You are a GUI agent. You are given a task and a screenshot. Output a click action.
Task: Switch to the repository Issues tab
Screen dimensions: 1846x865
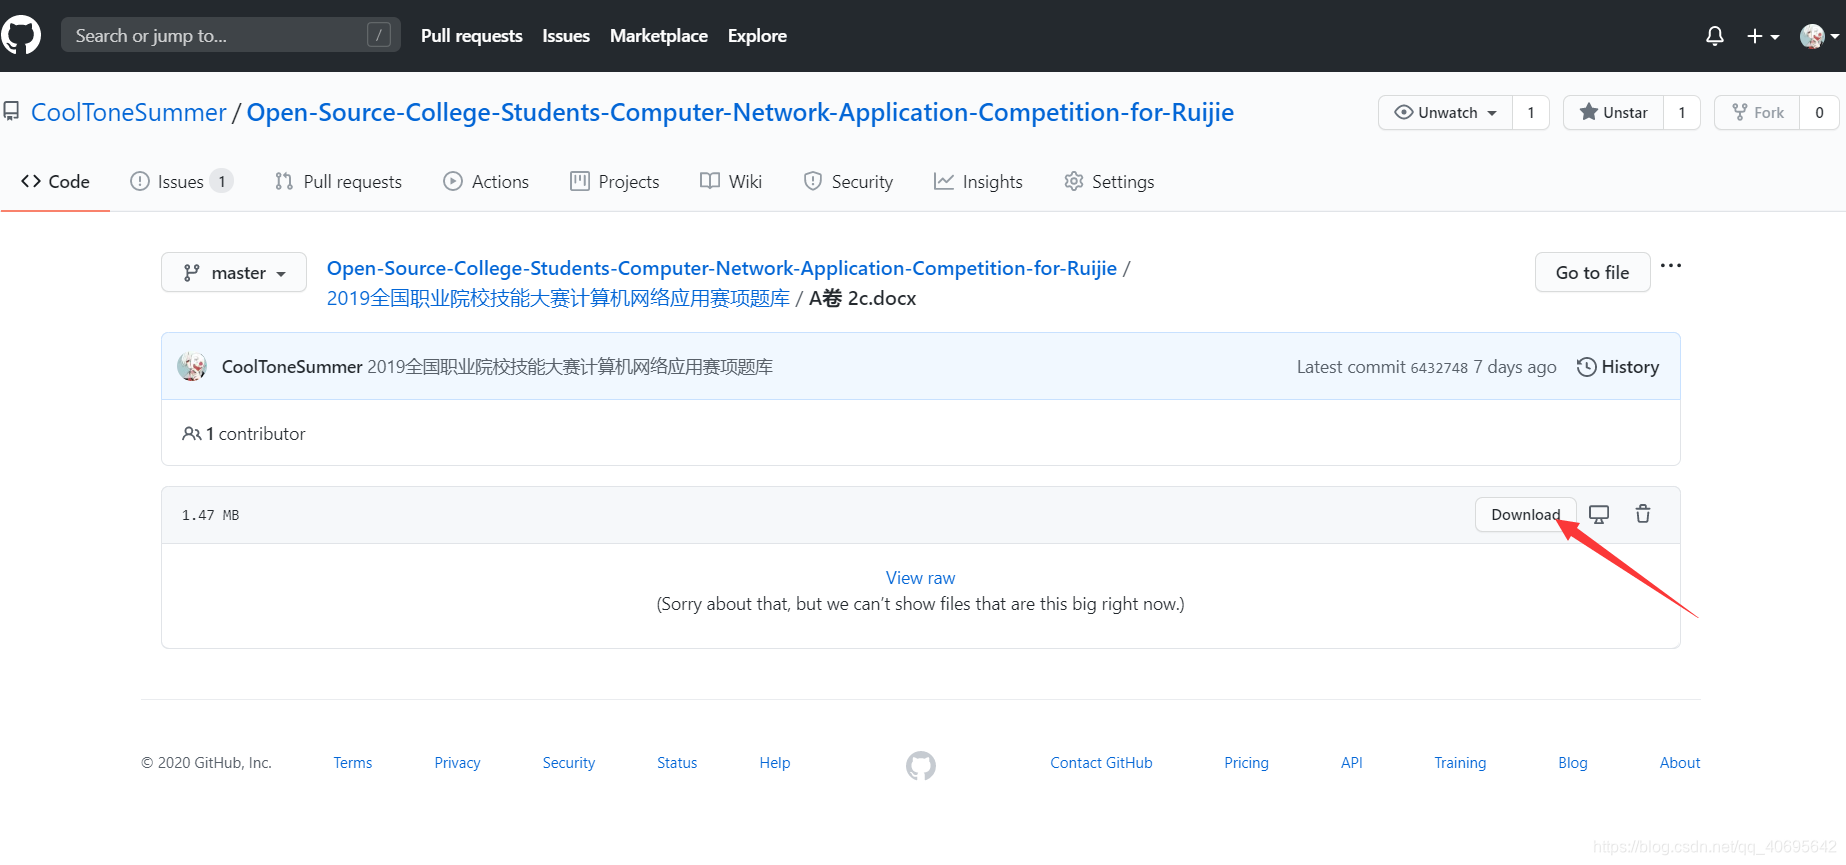pos(182,182)
